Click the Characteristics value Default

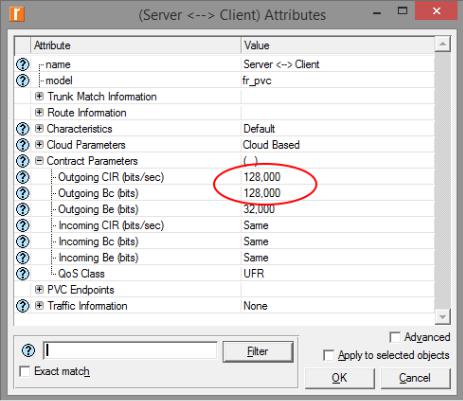(259, 129)
